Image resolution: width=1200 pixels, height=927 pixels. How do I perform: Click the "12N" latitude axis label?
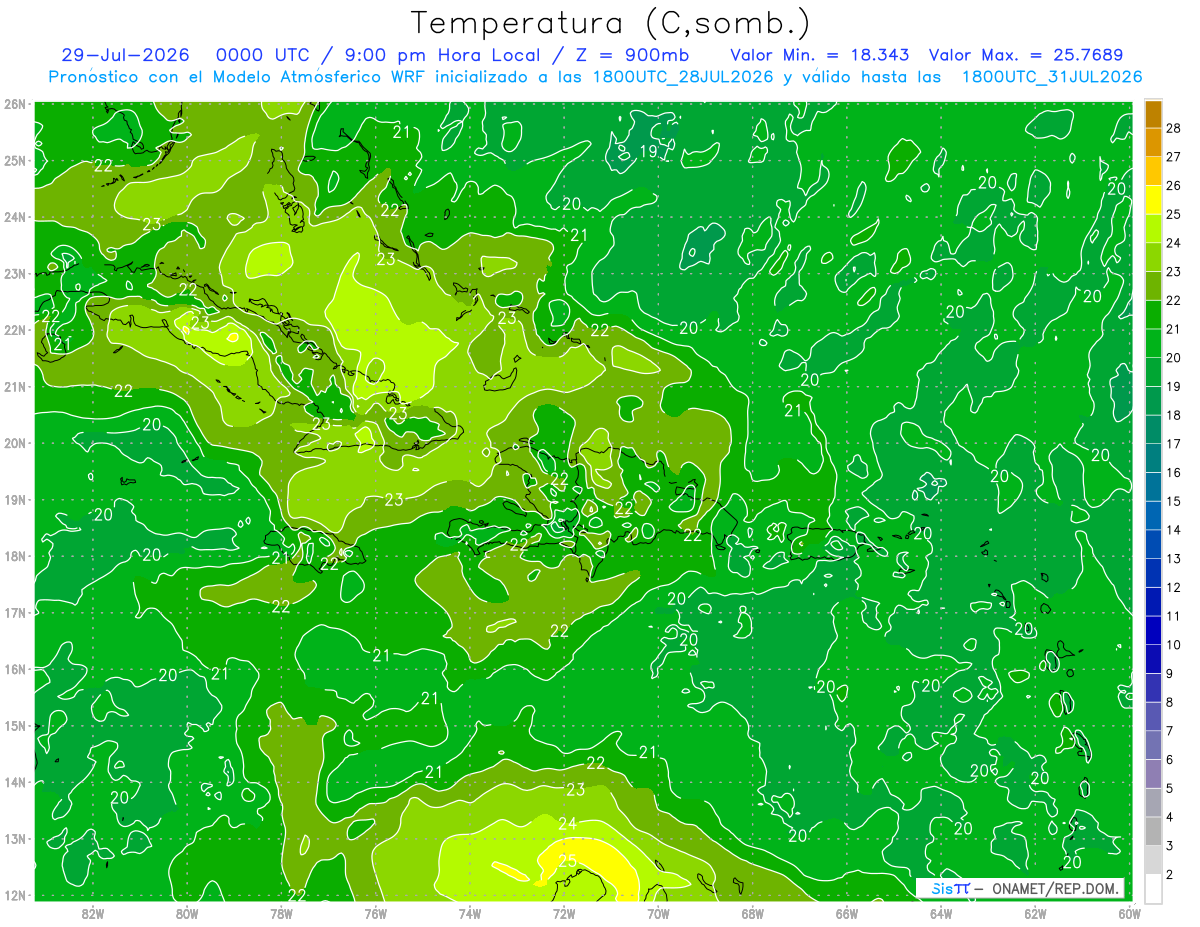14,895
